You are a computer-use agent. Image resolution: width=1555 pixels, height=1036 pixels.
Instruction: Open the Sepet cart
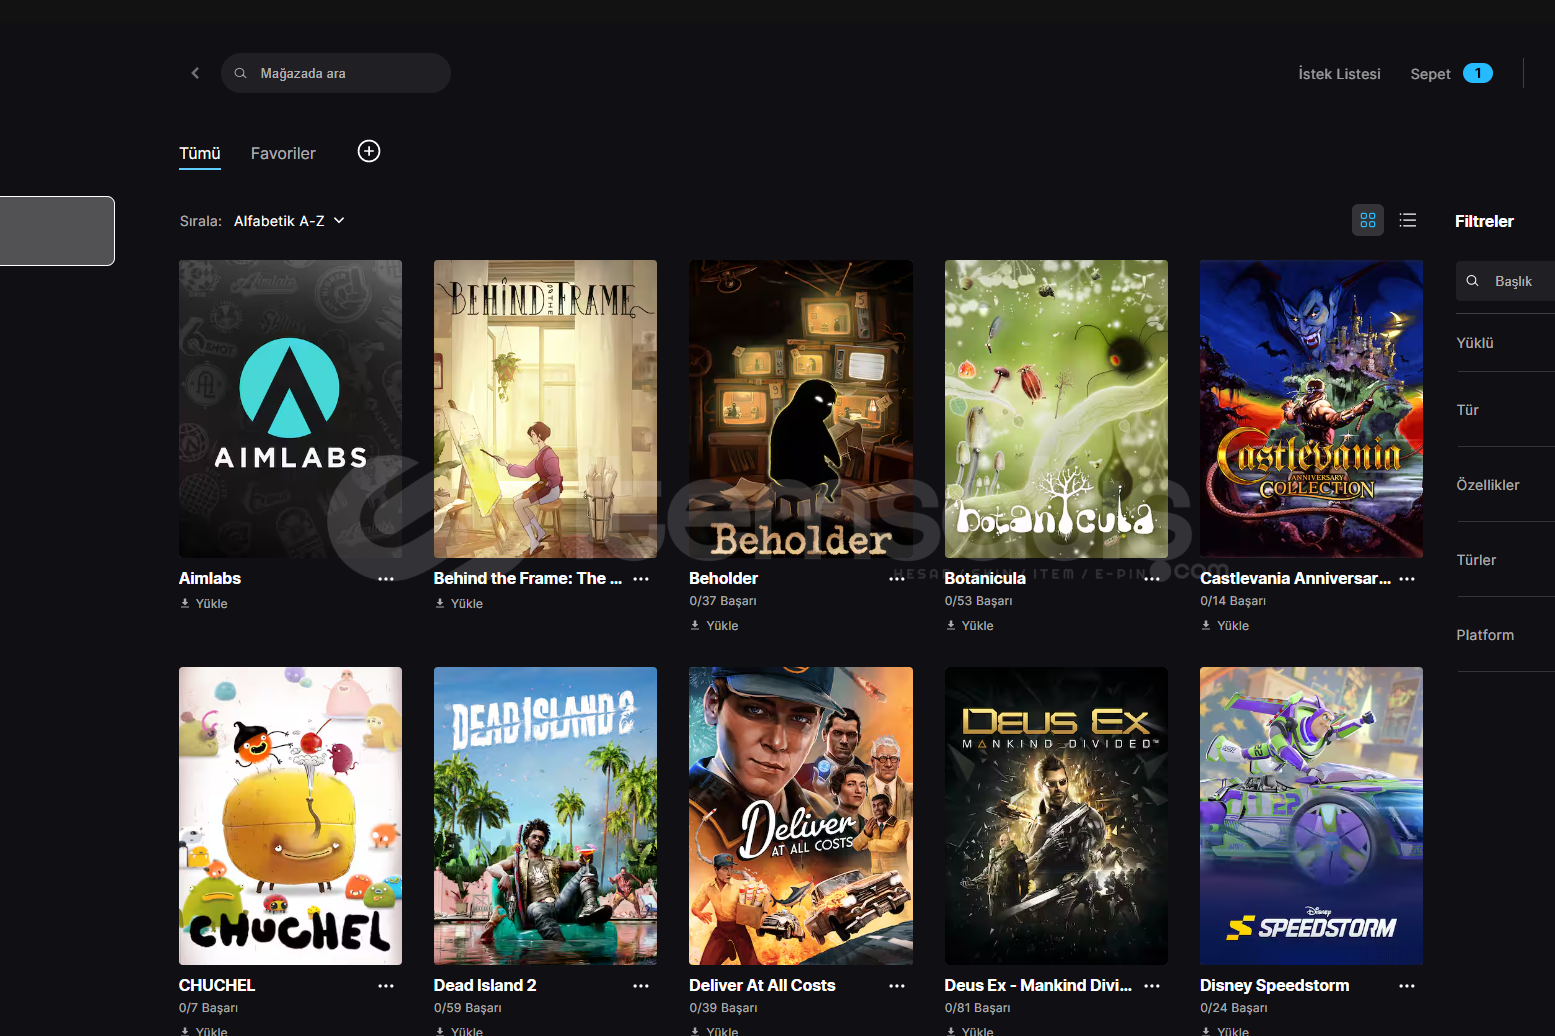(x=1430, y=74)
